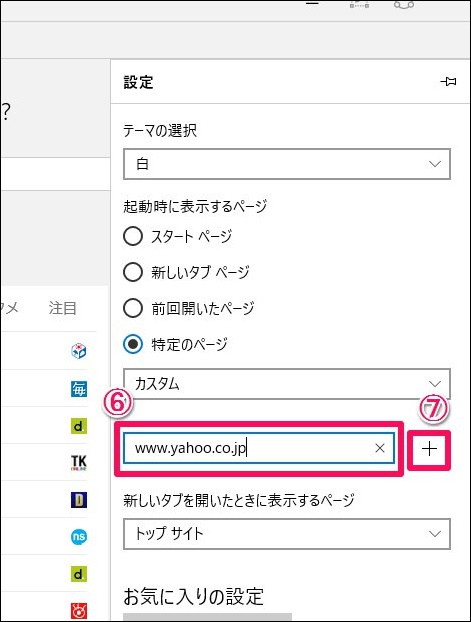Choose the 前回開いたページ radio option
Viewport: 471px width, 622px height.
point(189,308)
